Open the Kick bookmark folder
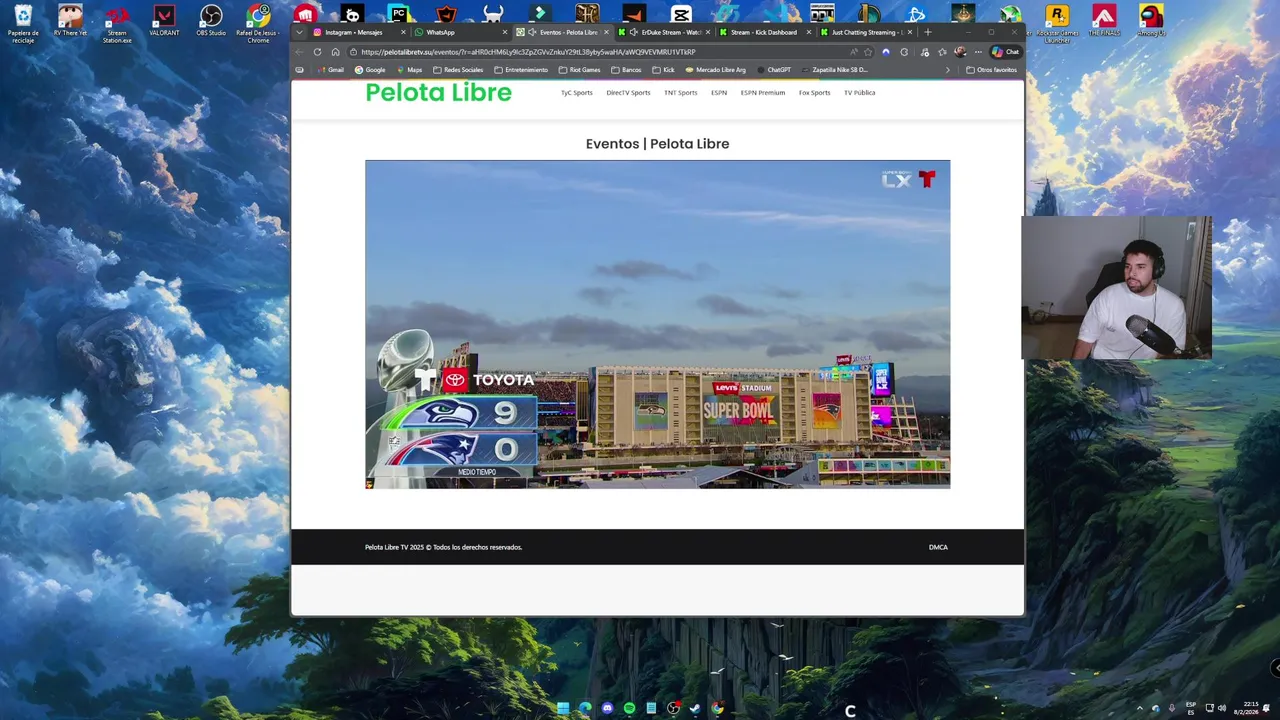The height and width of the screenshot is (720, 1280). coord(663,70)
